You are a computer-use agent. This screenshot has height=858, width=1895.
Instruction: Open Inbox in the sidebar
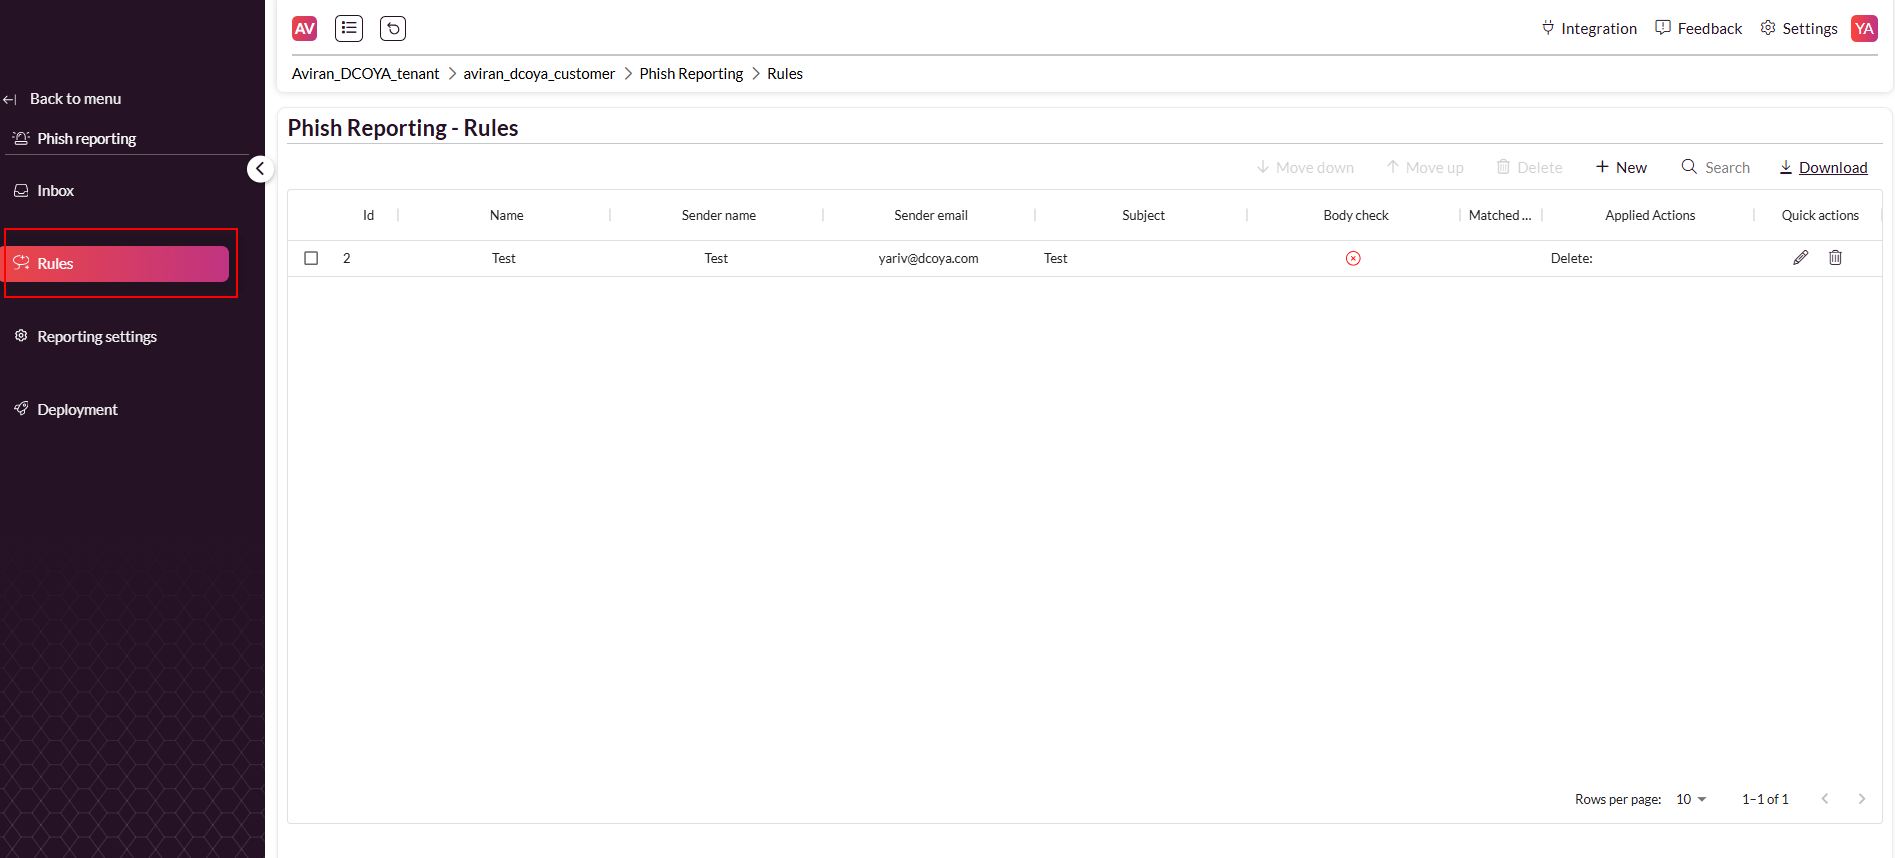click(56, 191)
